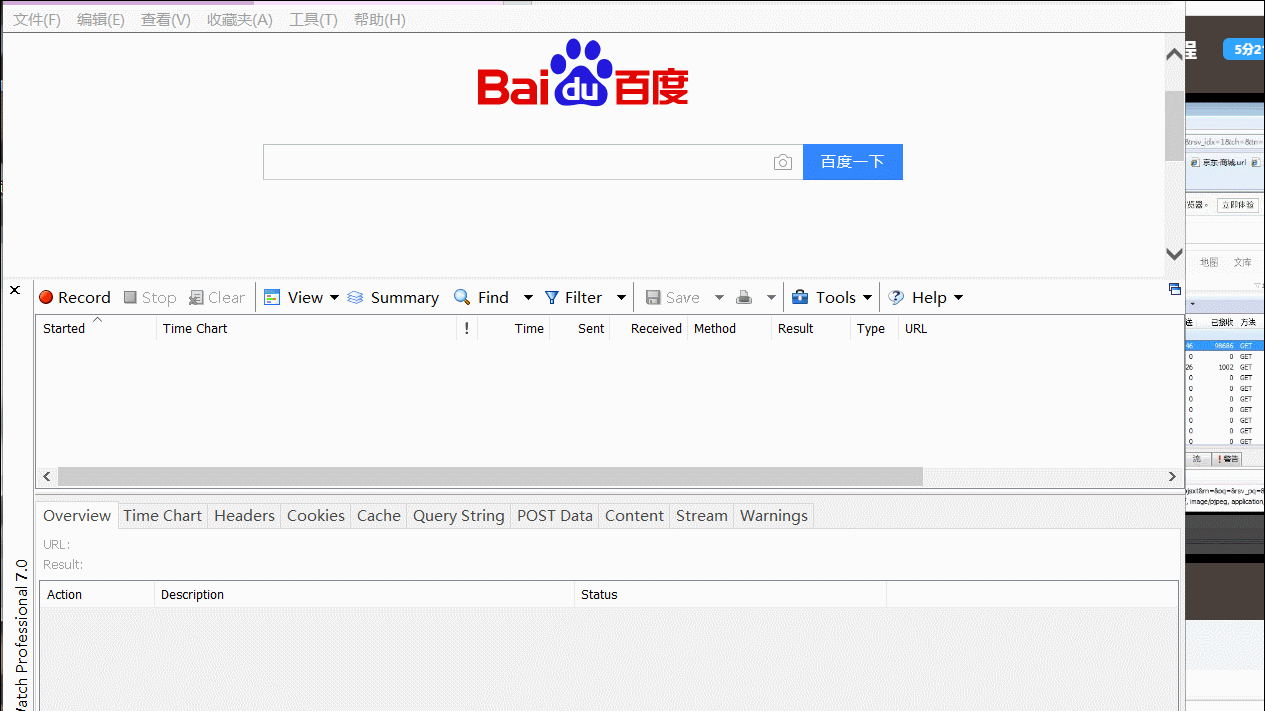The height and width of the screenshot is (711, 1265).
Task: Click the Status column header
Action: (x=731, y=594)
